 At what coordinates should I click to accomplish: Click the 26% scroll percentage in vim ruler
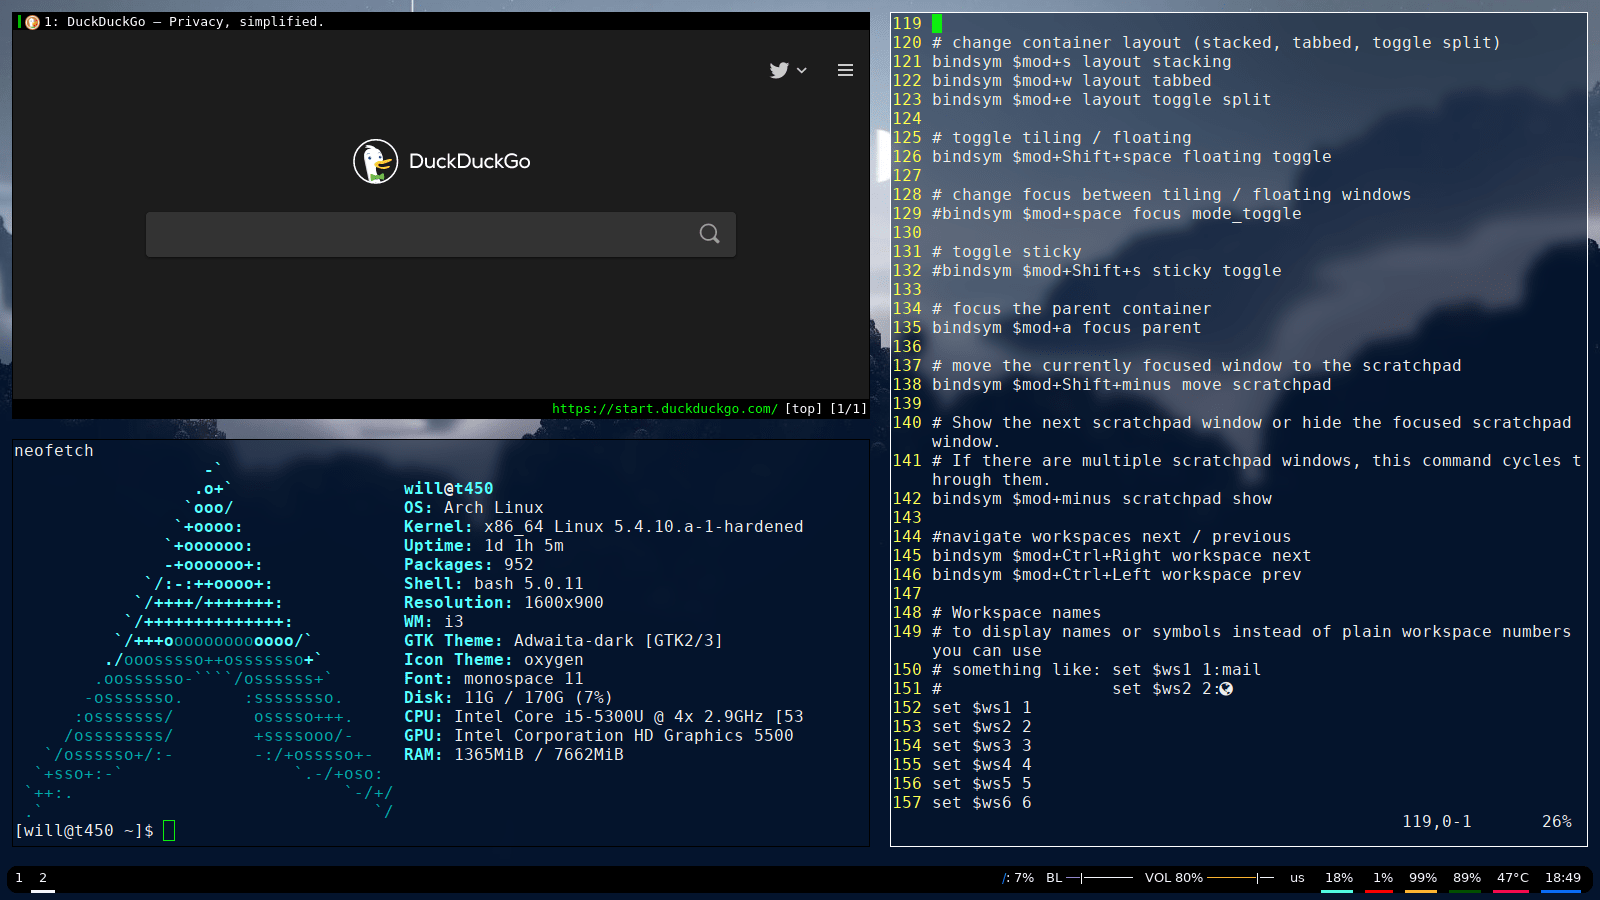click(x=1557, y=822)
